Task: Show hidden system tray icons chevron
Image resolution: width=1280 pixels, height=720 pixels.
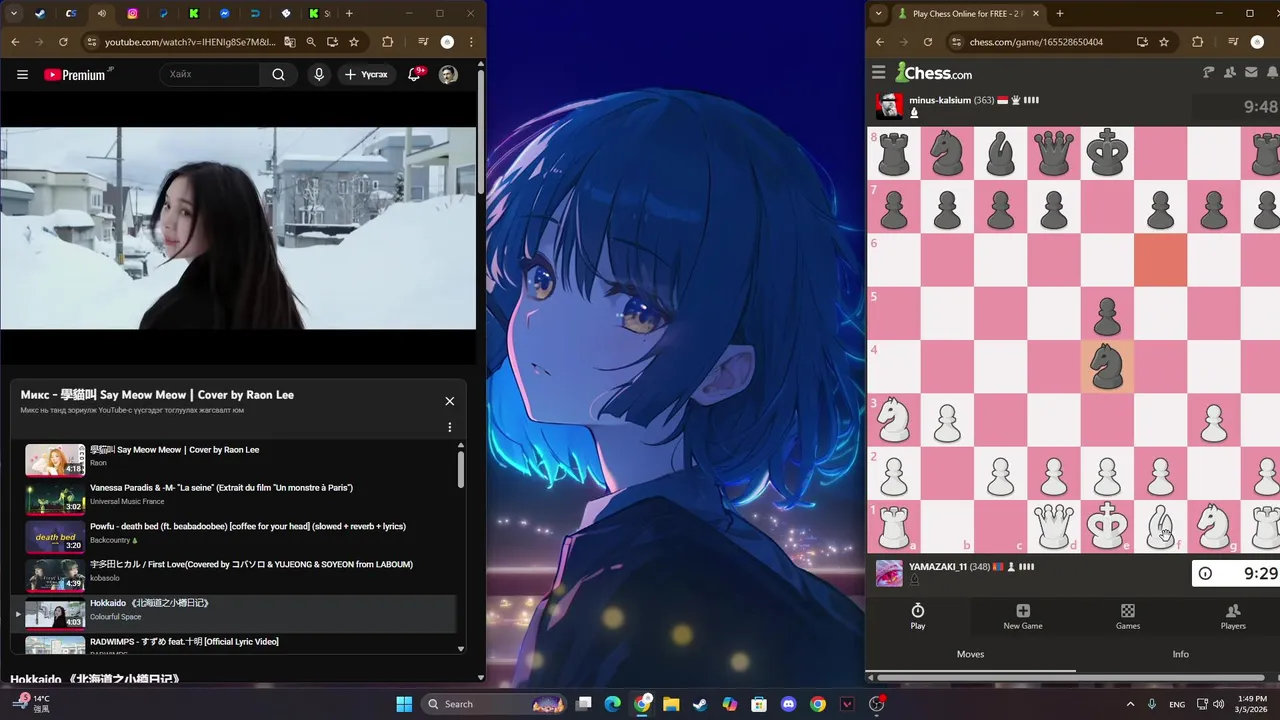Action: click(1131, 704)
